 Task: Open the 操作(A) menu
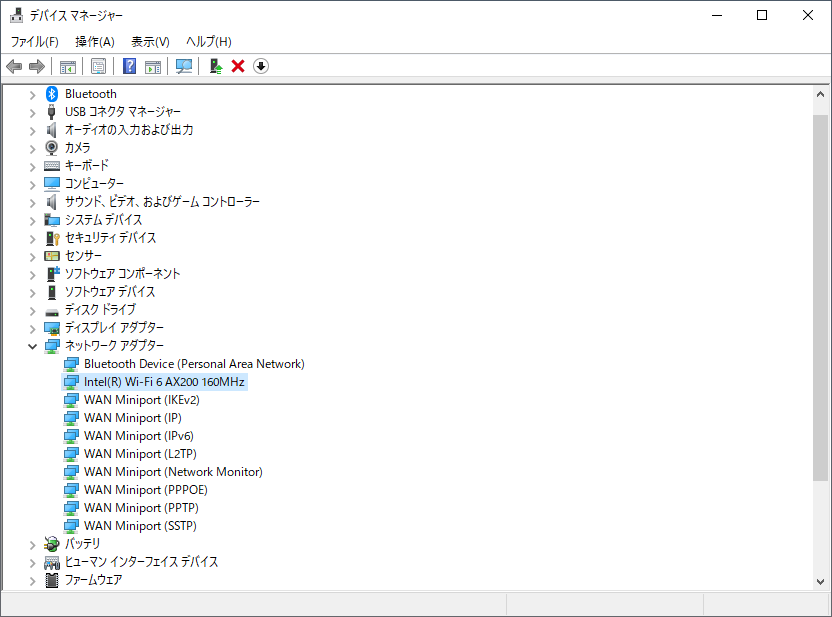point(94,41)
